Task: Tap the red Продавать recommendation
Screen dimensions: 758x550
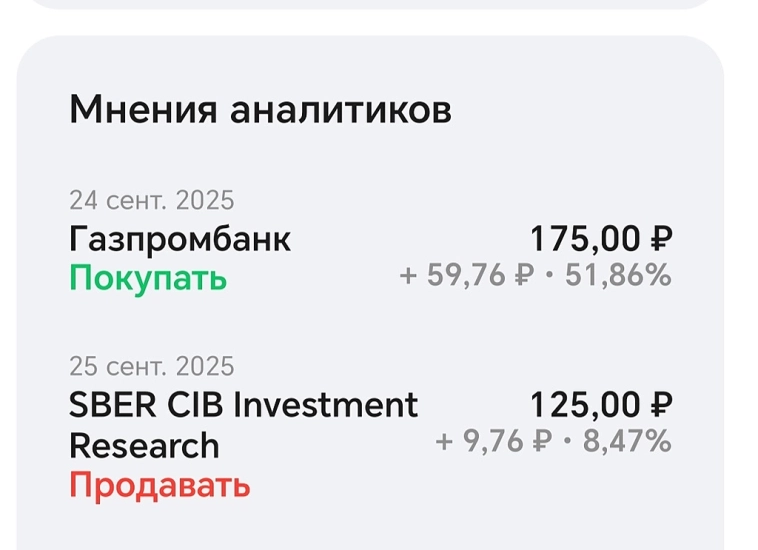Action: (x=159, y=486)
